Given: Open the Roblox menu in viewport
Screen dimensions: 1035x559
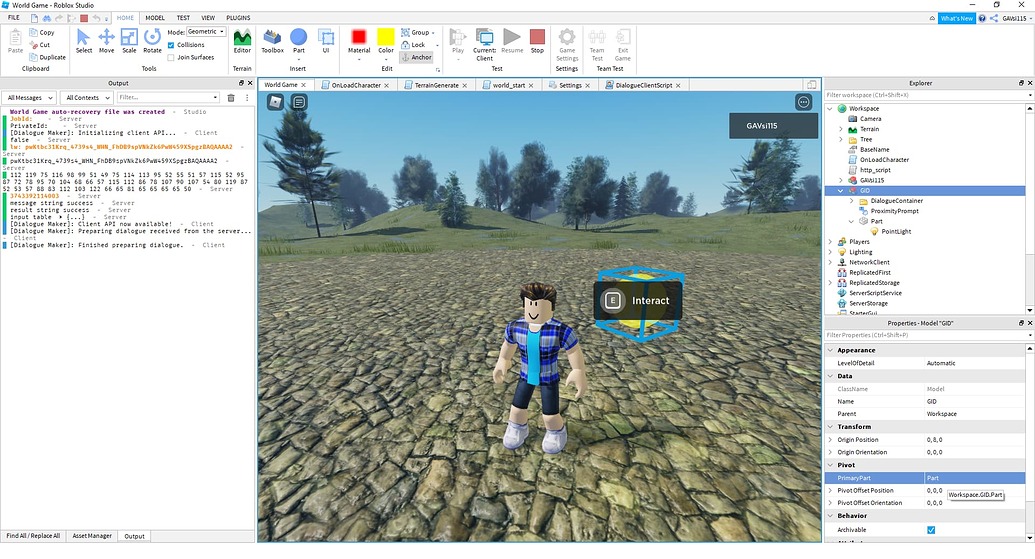Looking at the screenshot, I should [x=275, y=102].
